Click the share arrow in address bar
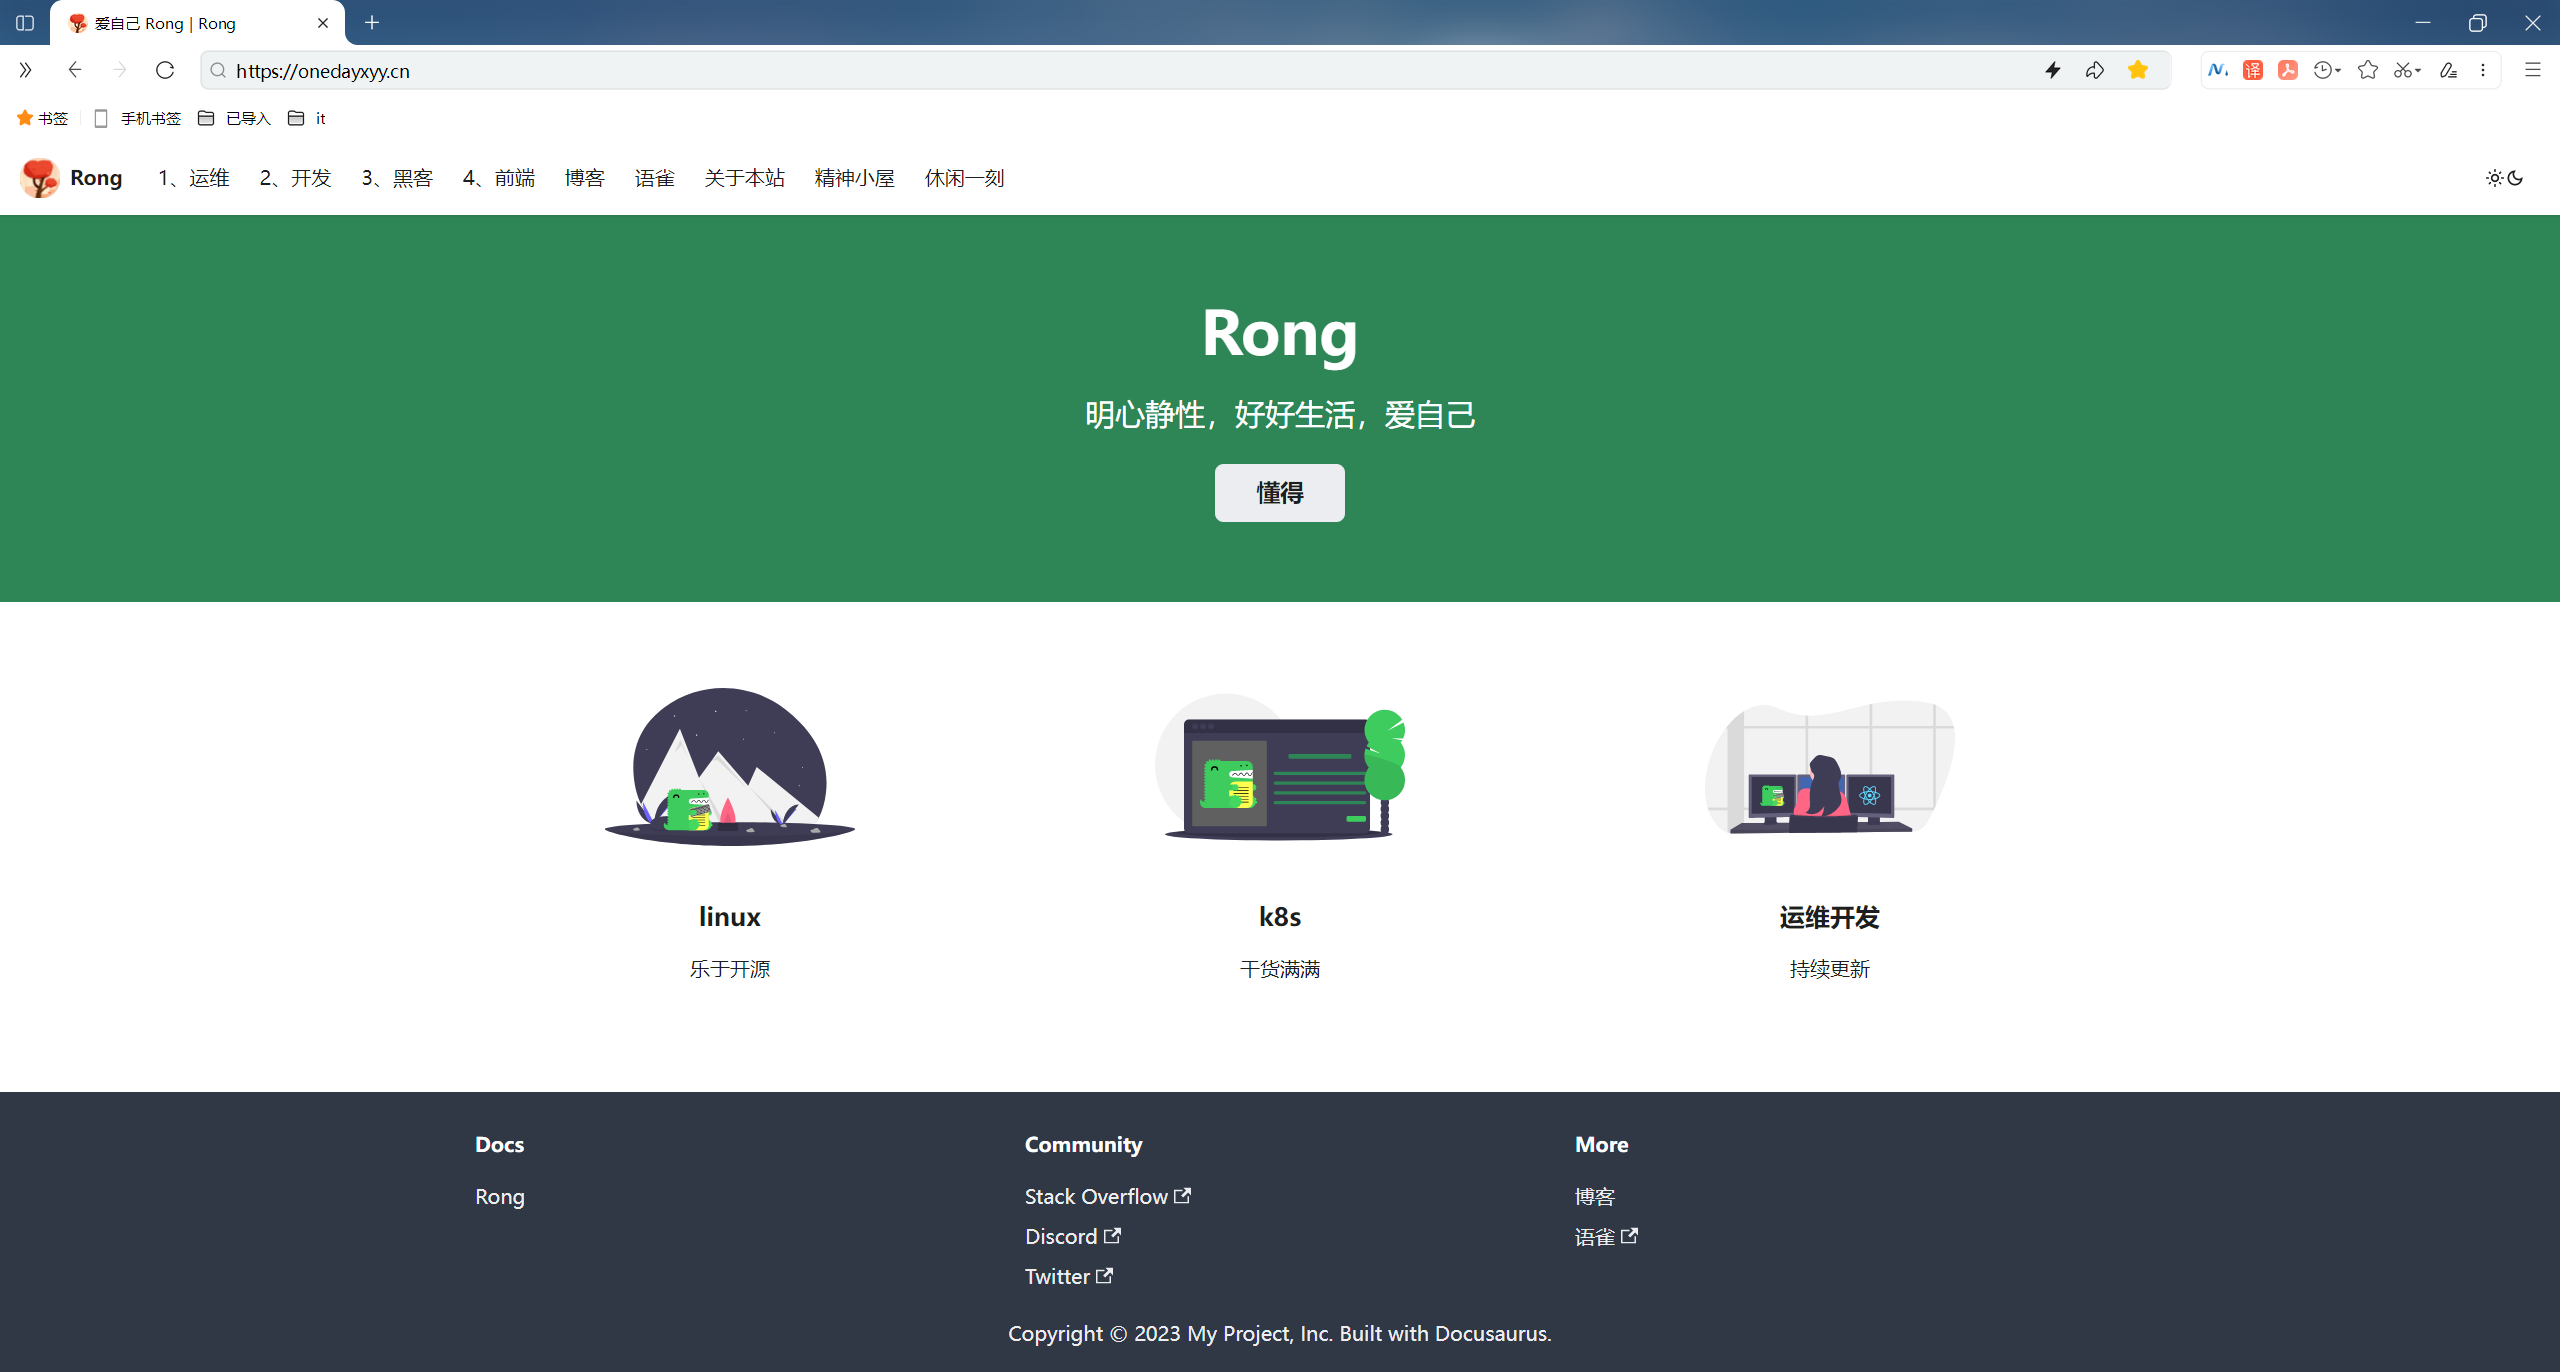This screenshot has width=2560, height=1372. coord(2095,70)
